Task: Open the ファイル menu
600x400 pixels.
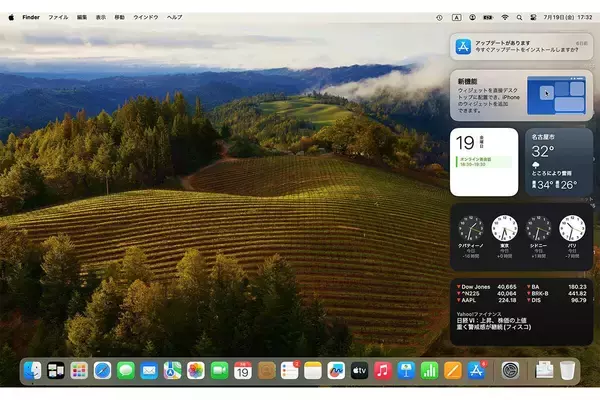Action: 59,17
